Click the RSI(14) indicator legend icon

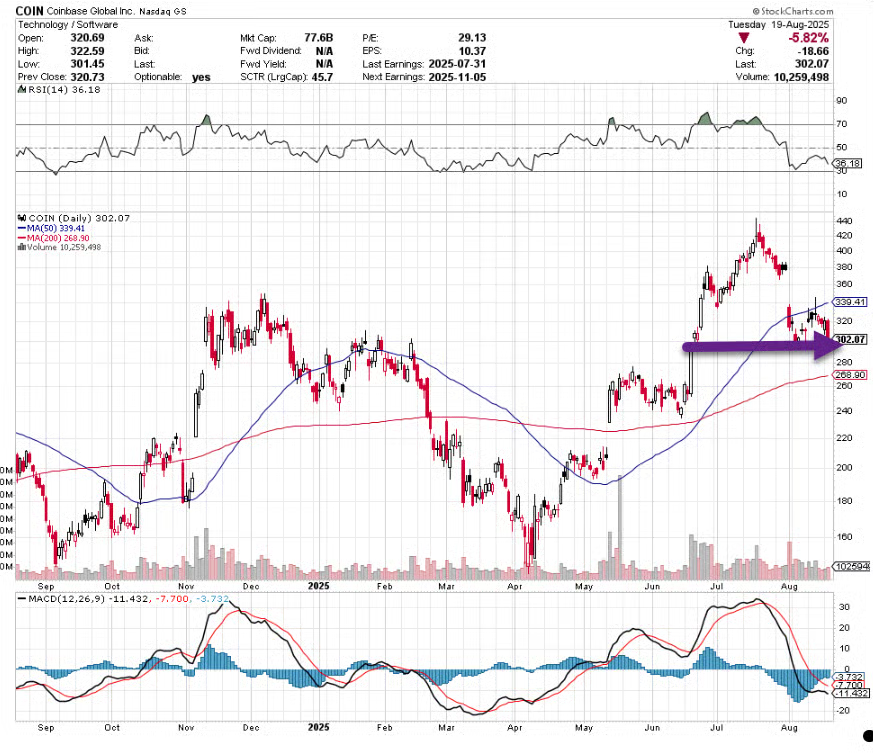coord(22,90)
